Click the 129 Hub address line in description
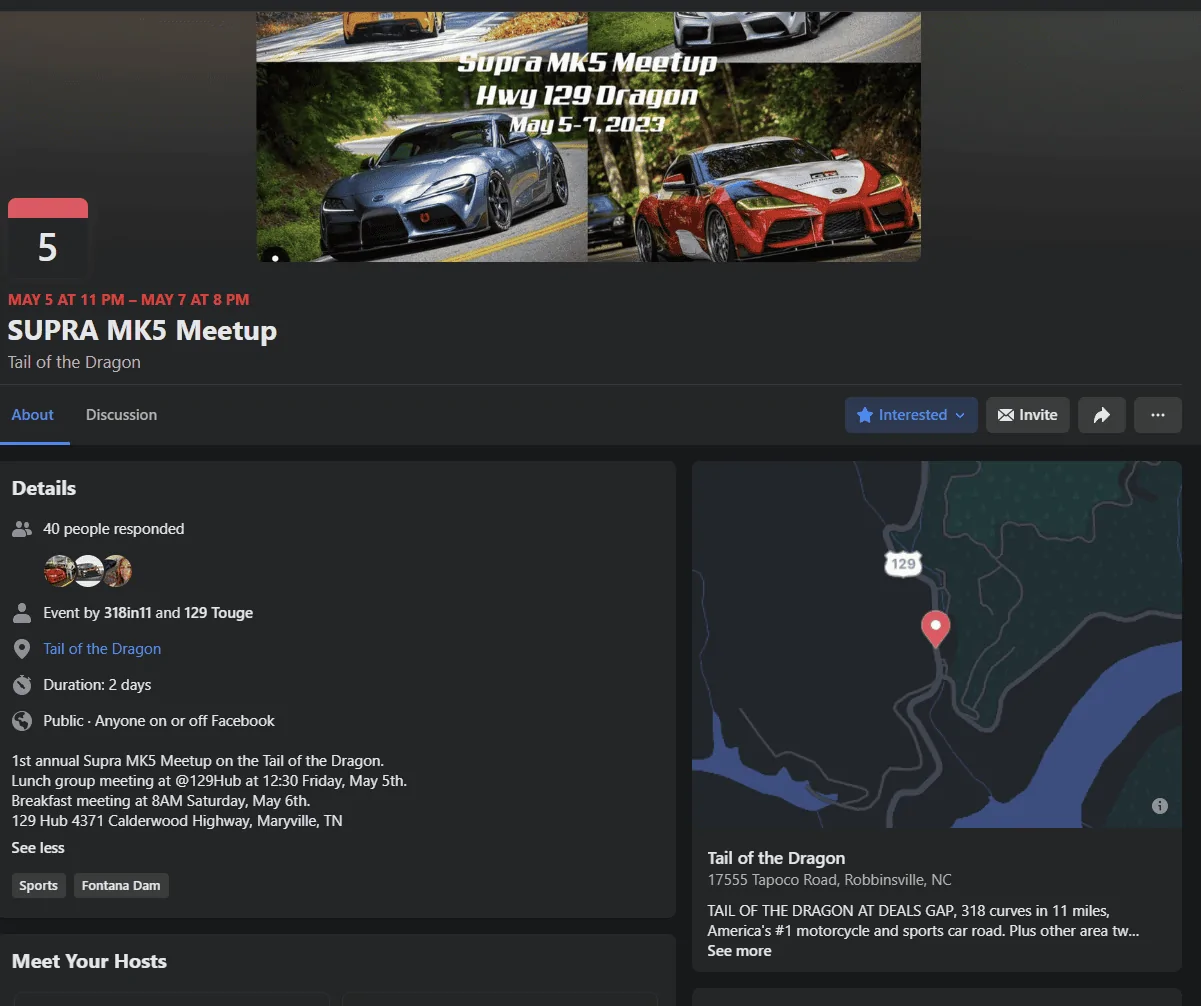The height and width of the screenshot is (1006, 1201). click(177, 821)
